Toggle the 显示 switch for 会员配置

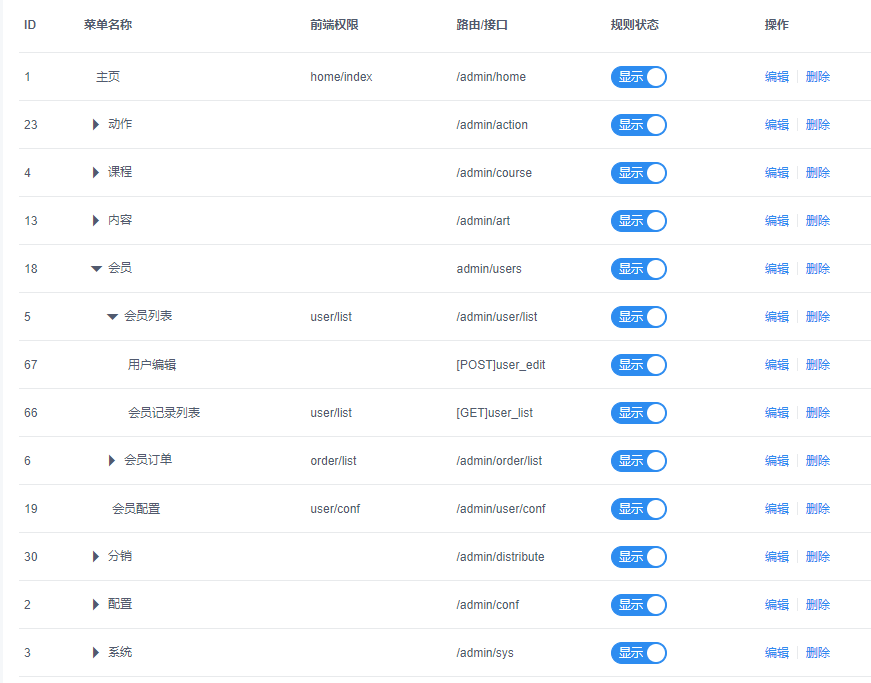[x=638, y=509]
